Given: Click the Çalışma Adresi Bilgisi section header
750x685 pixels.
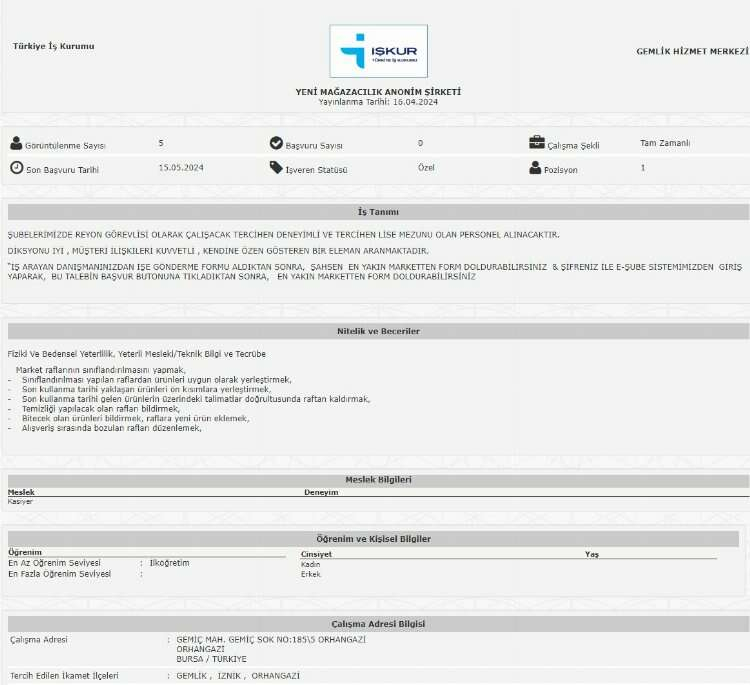Looking at the screenshot, I should 378,624.
